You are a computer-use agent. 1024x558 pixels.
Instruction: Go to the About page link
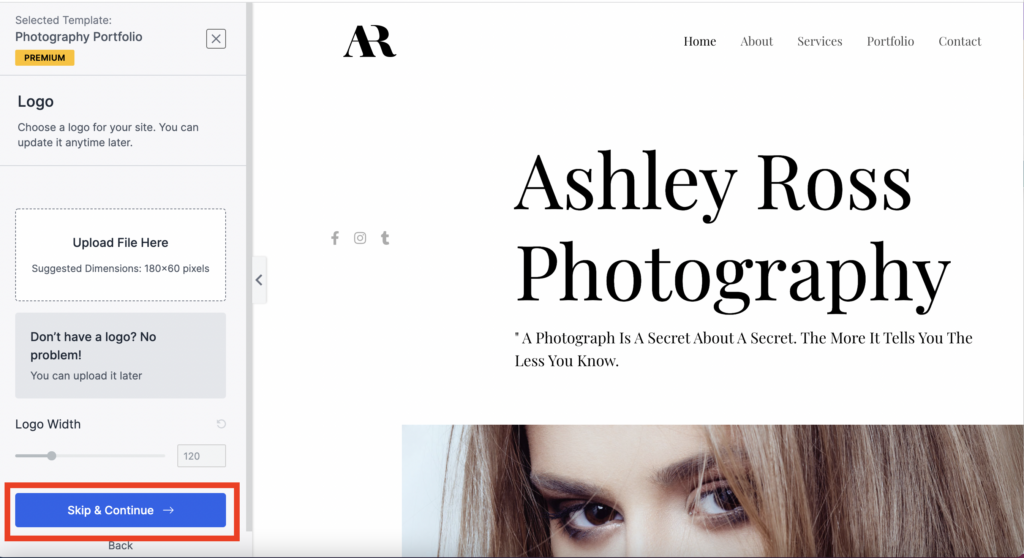point(756,41)
